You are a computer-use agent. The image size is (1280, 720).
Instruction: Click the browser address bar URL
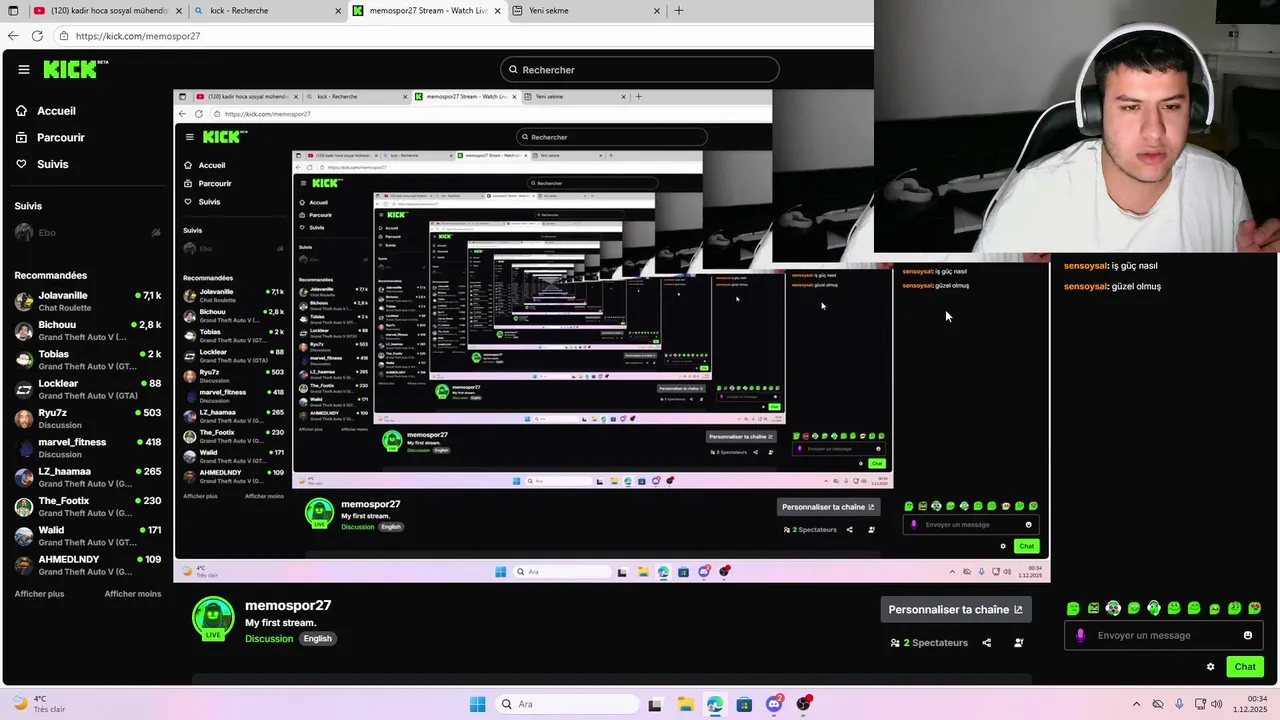click(x=138, y=36)
